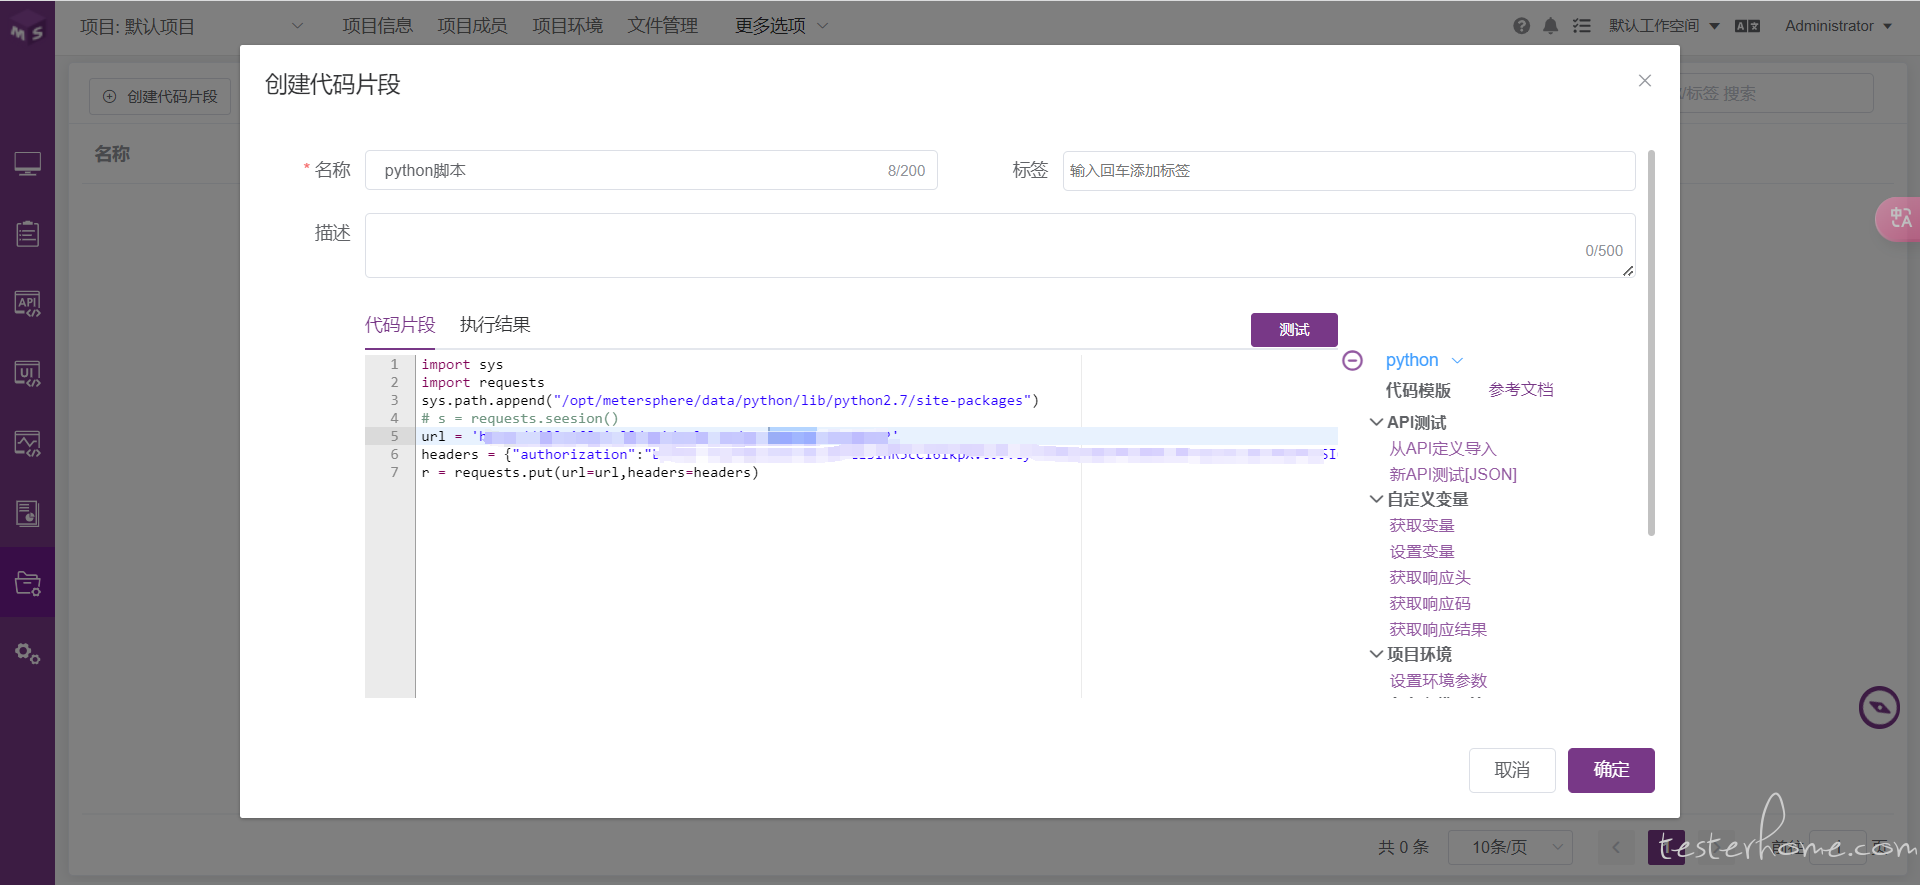Insert the 获取响应码 template

(x=1430, y=604)
